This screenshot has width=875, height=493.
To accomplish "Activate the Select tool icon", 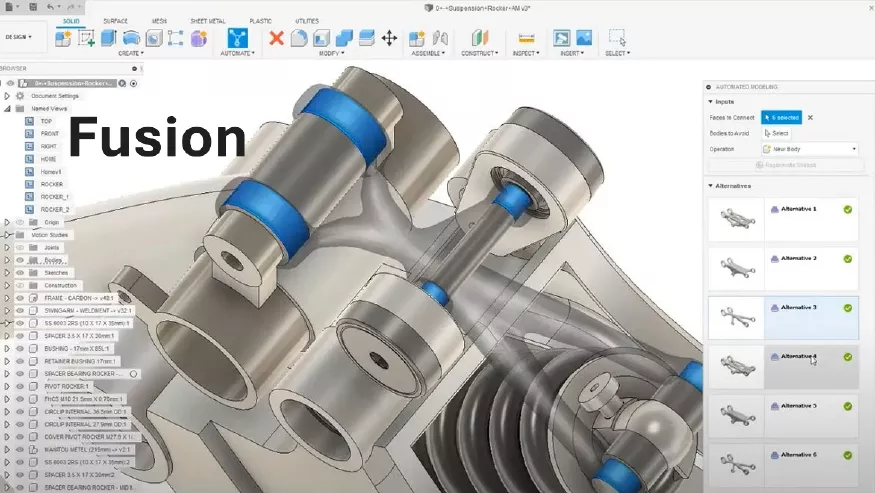I will pos(617,38).
